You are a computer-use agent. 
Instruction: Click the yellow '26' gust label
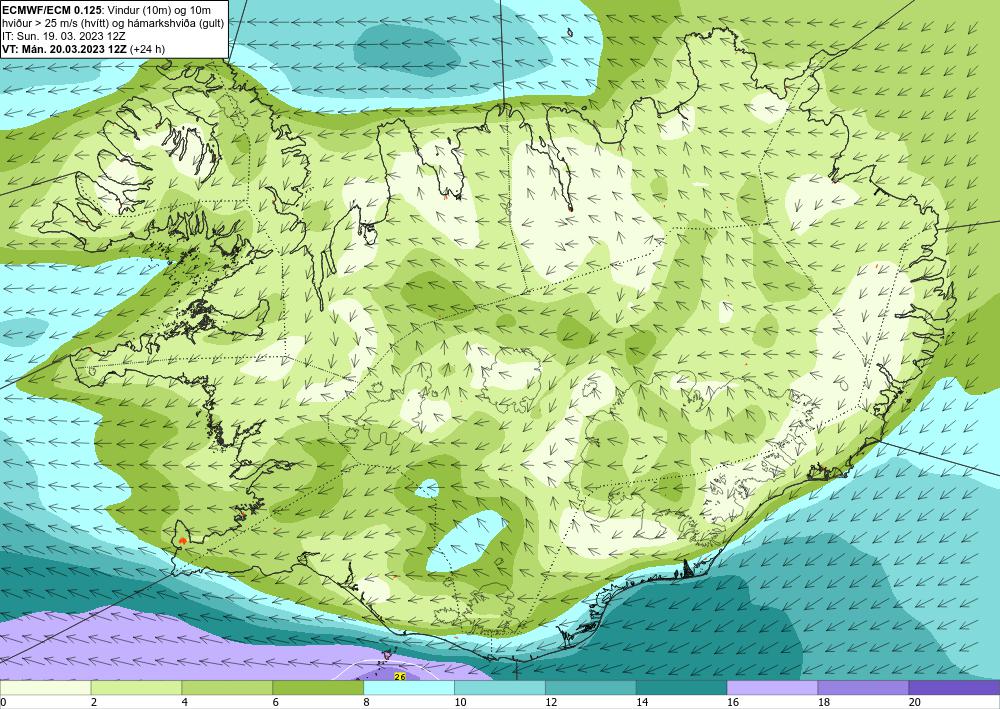click(x=400, y=676)
